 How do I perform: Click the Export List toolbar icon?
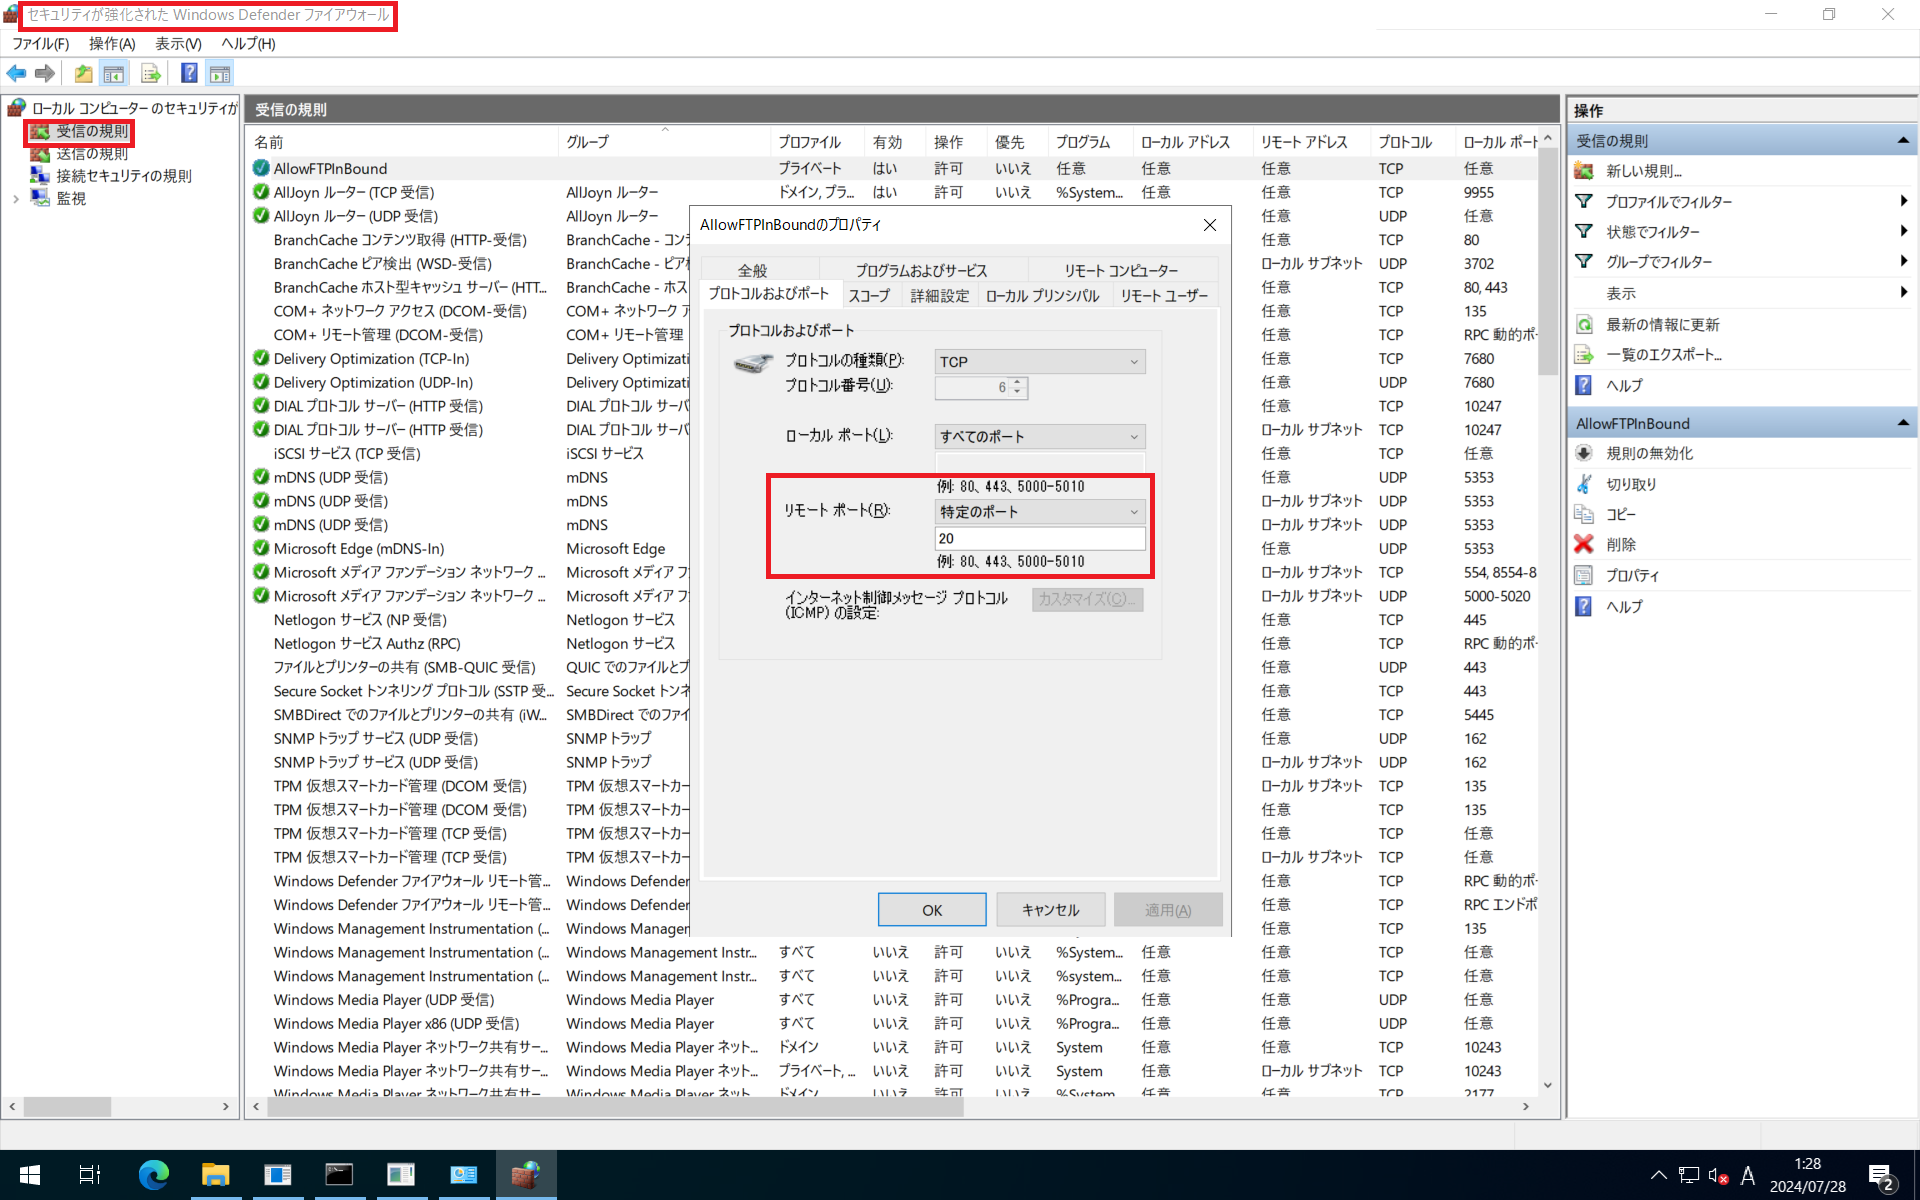click(151, 73)
